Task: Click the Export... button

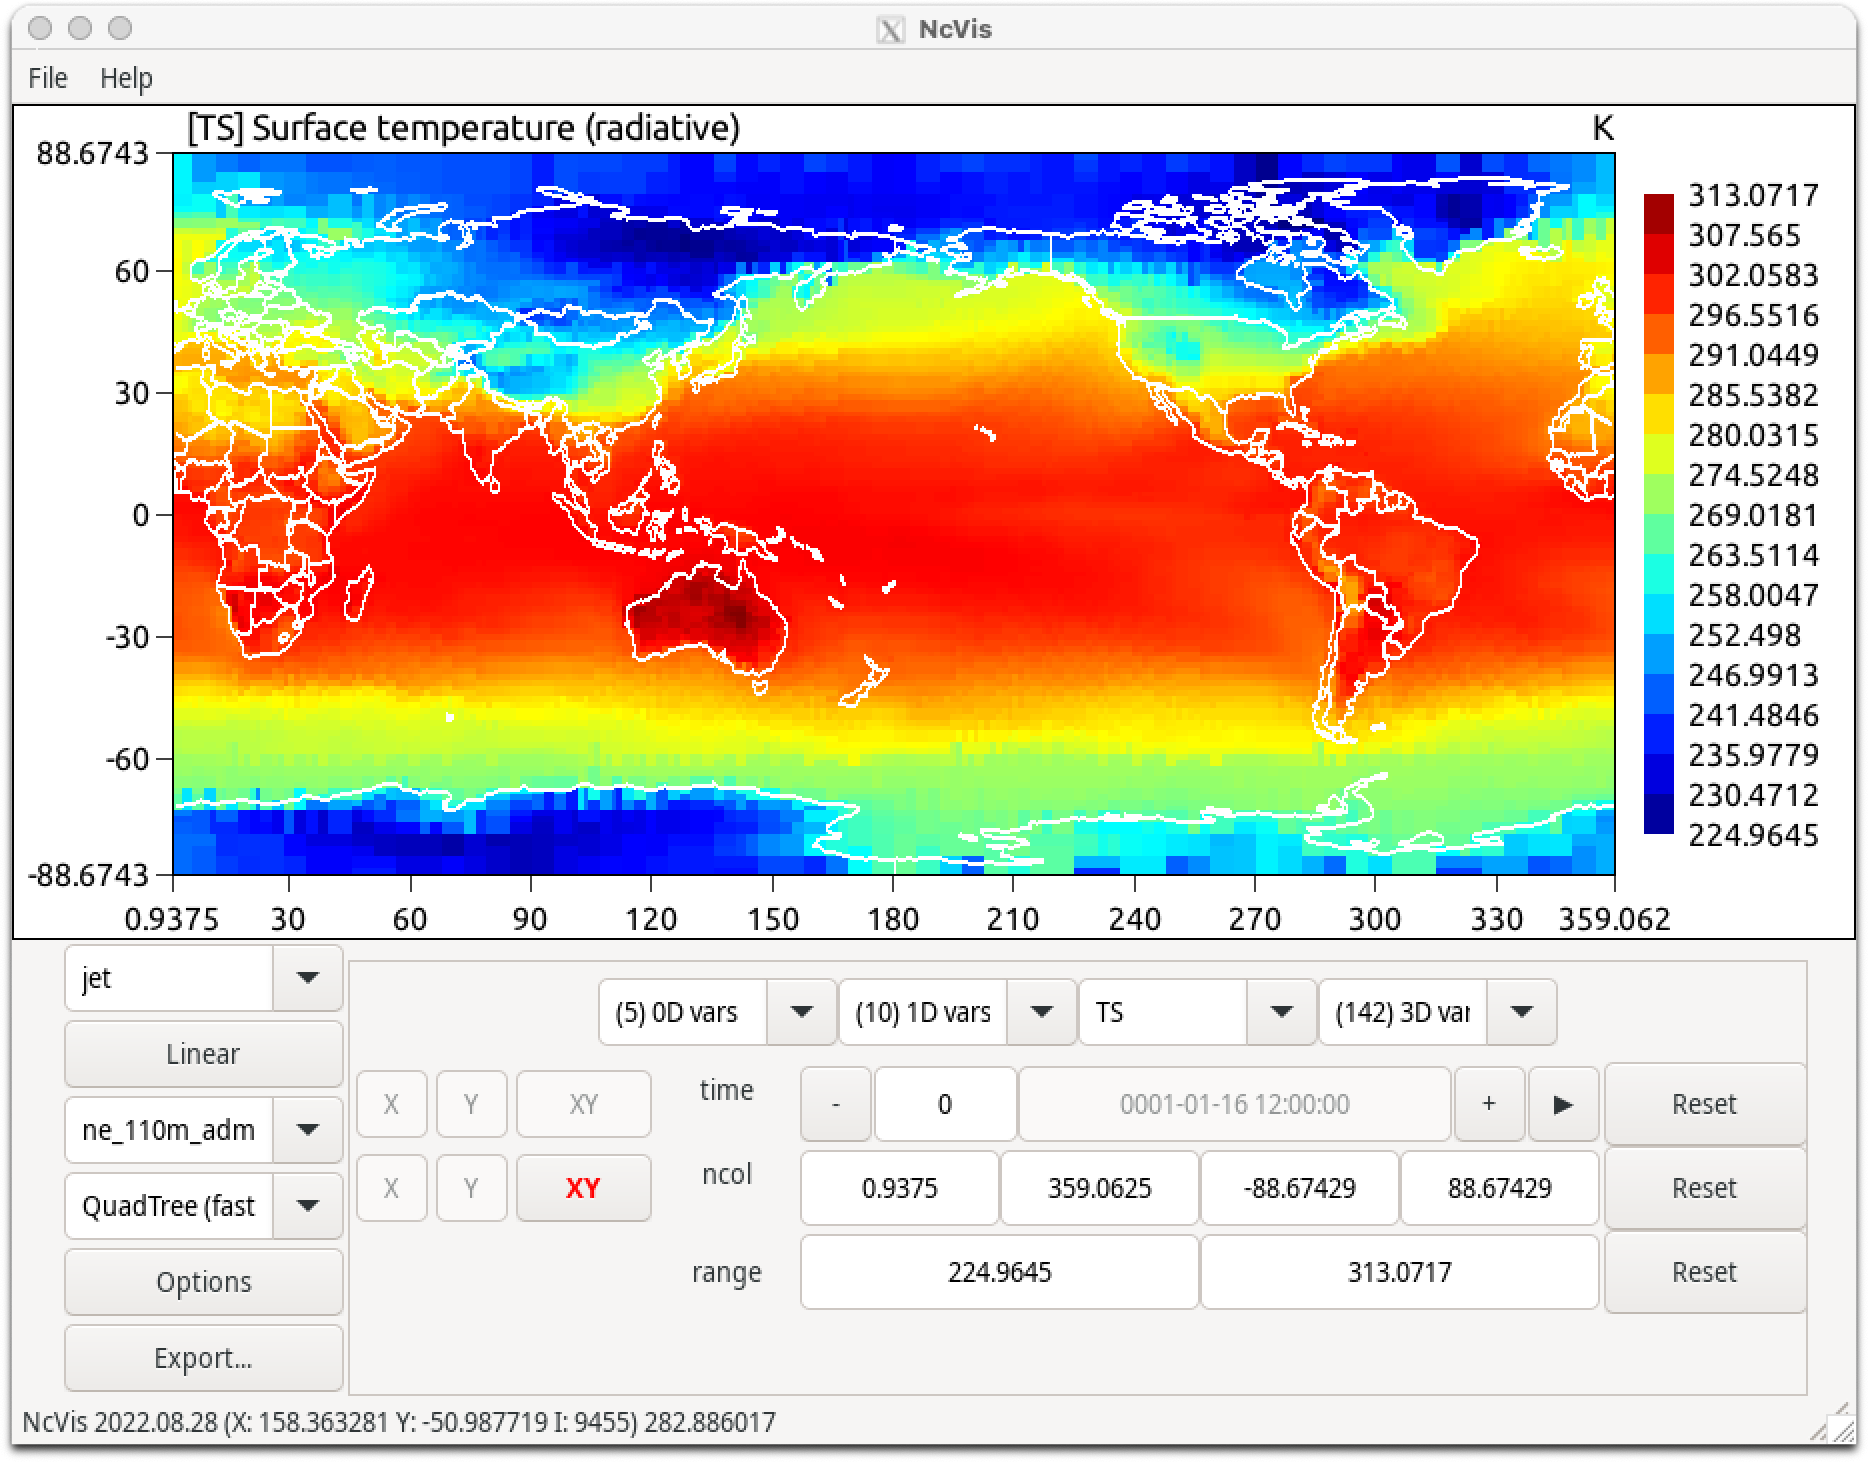Action: [204, 1358]
